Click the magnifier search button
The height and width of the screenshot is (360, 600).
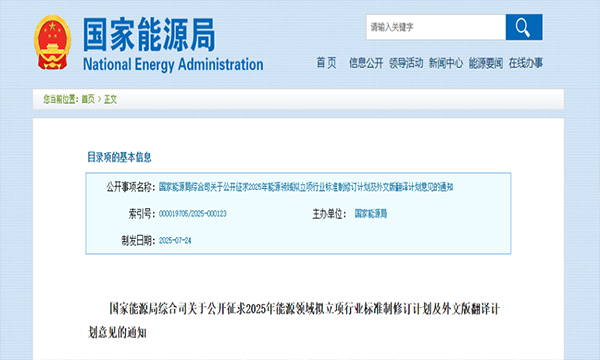(524, 27)
